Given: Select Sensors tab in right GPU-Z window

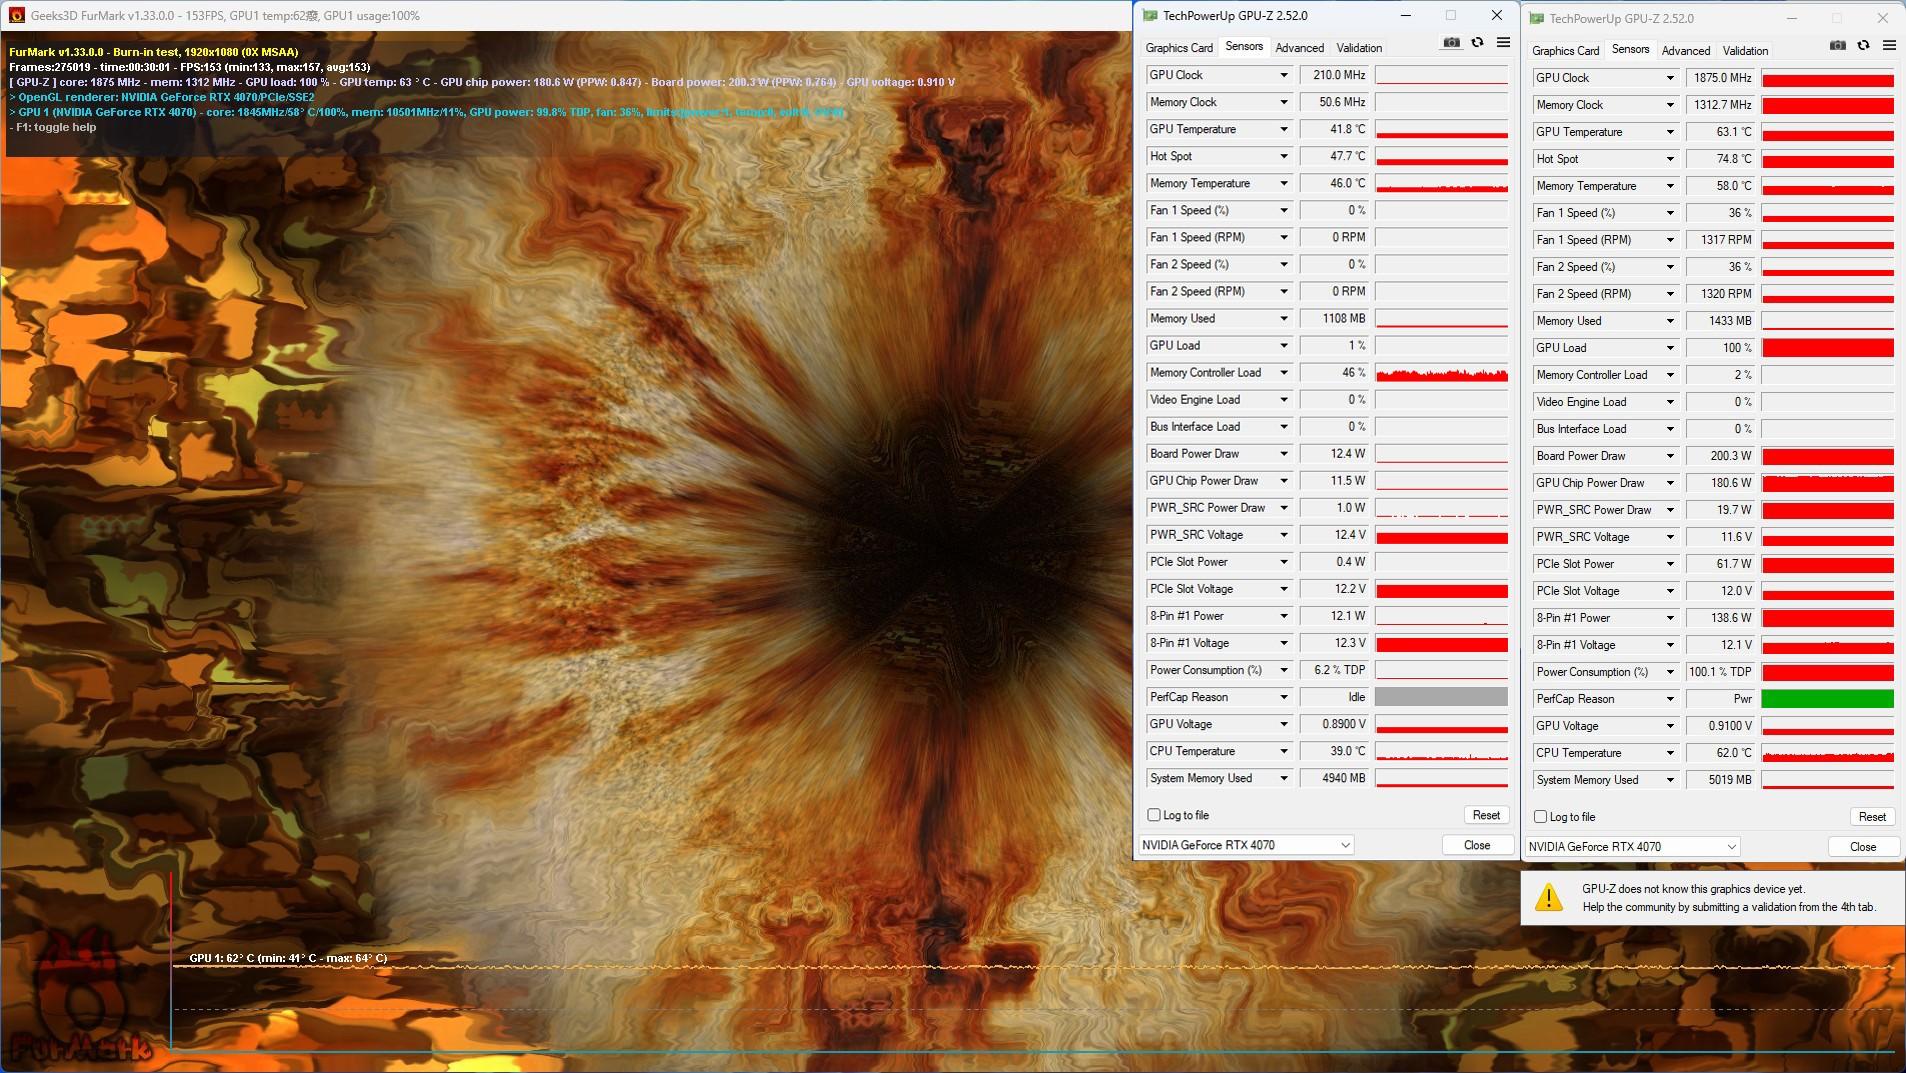Looking at the screenshot, I should point(1630,49).
